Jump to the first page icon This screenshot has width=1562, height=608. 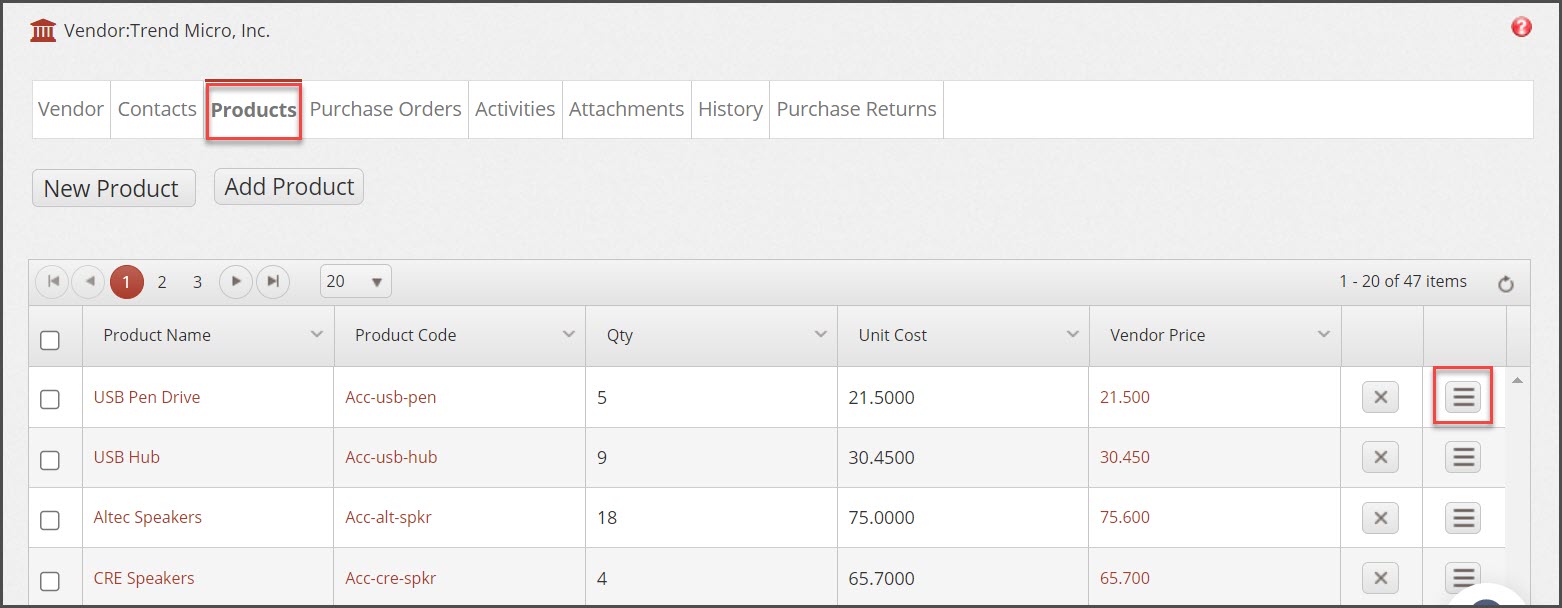click(x=52, y=282)
